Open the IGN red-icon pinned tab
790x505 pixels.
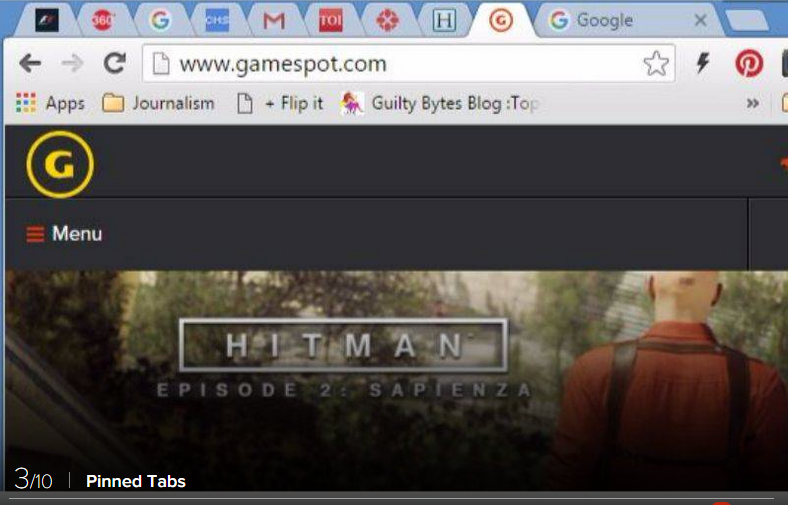[x=387, y=21]
